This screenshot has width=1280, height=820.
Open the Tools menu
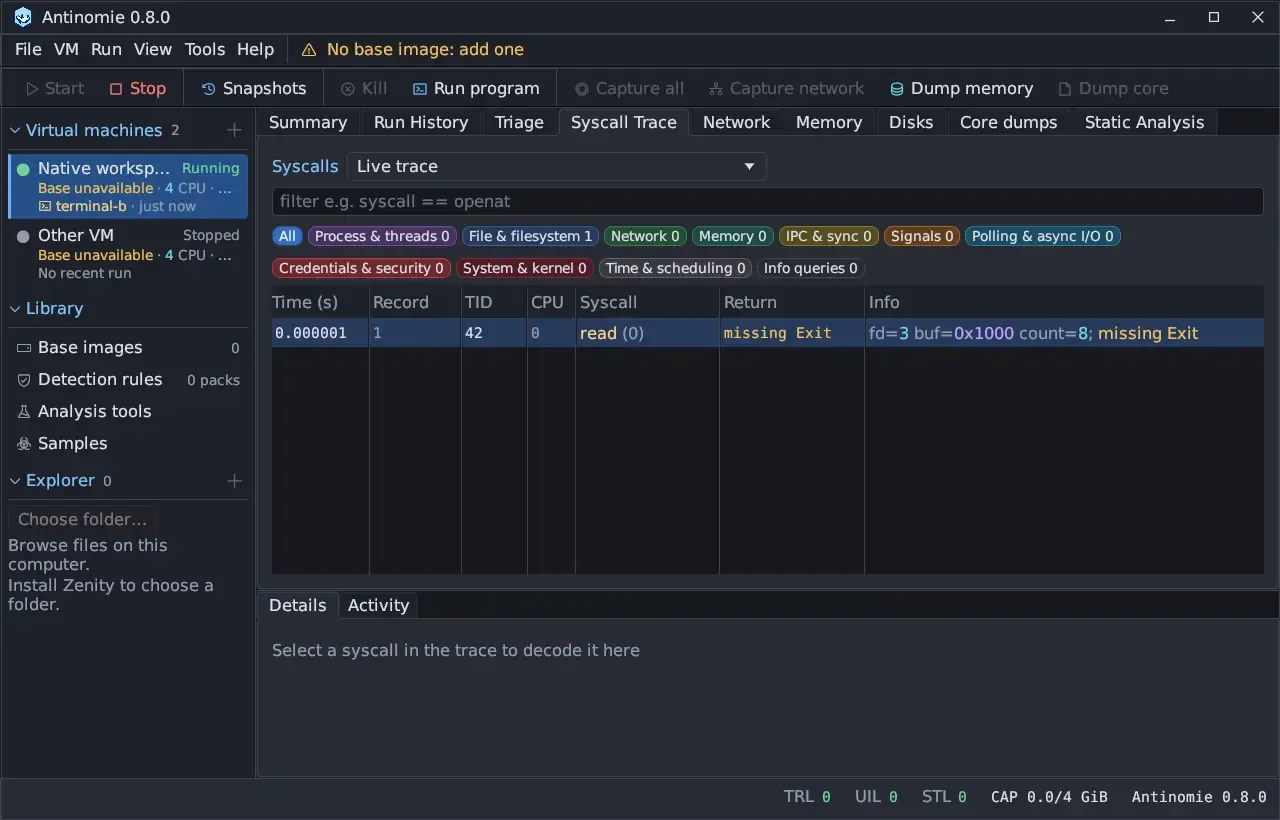point(205,50)
